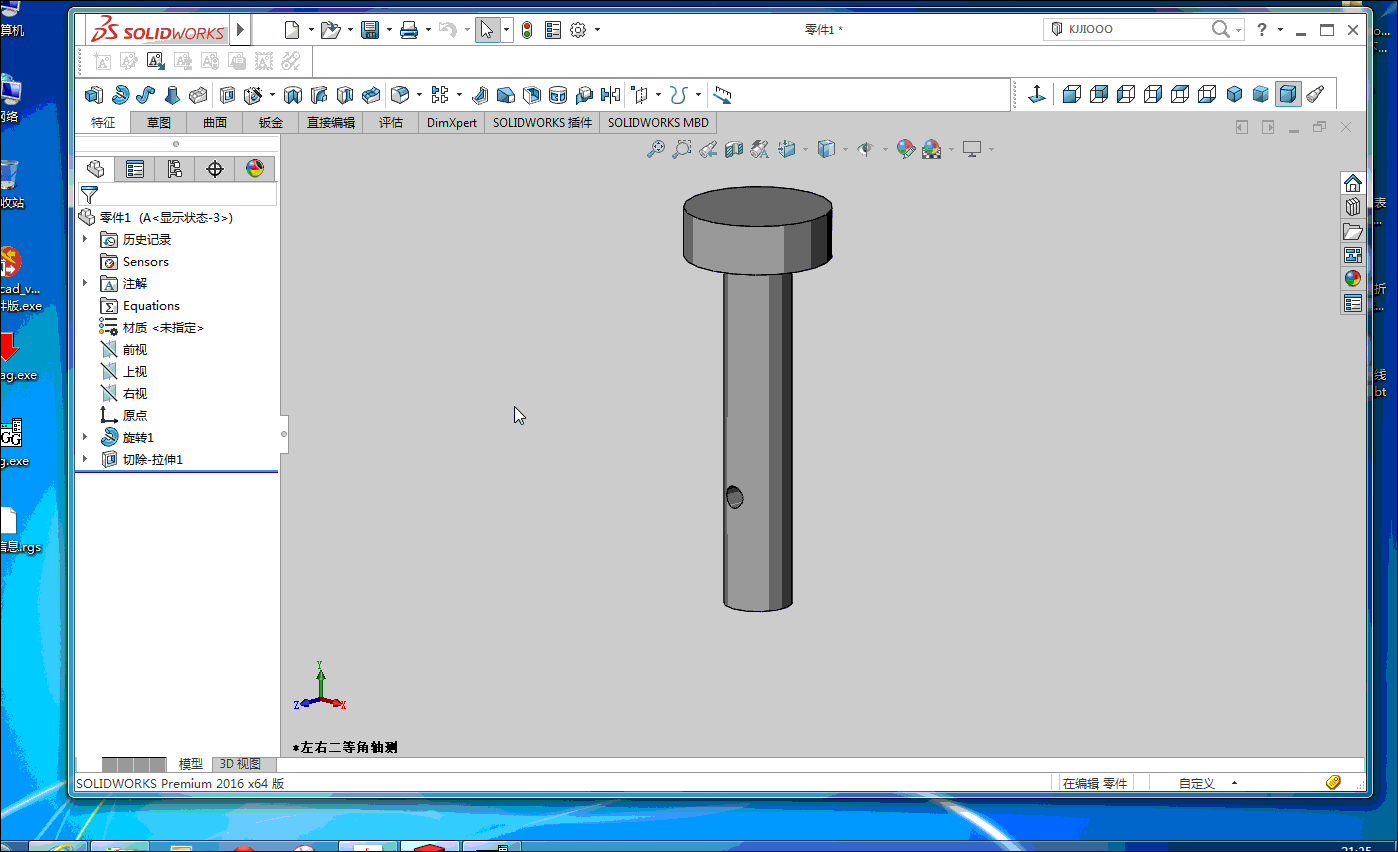Save the part with the floppy disk icon
Screen dimensions: 1398x852
(370, 30)
